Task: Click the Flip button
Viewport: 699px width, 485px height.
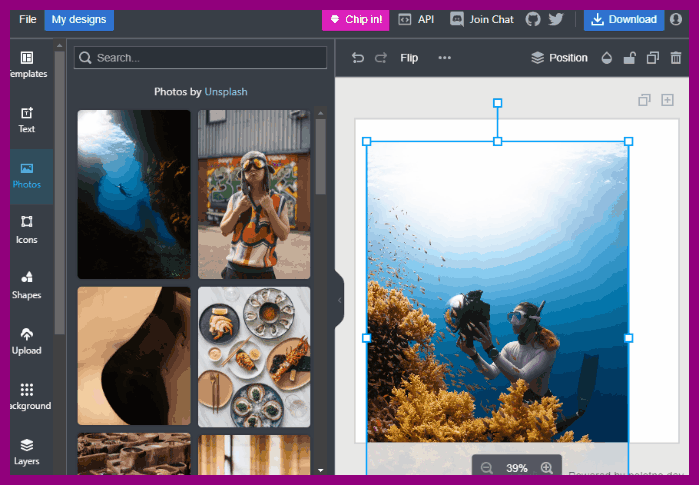Action: pos(409,58)
